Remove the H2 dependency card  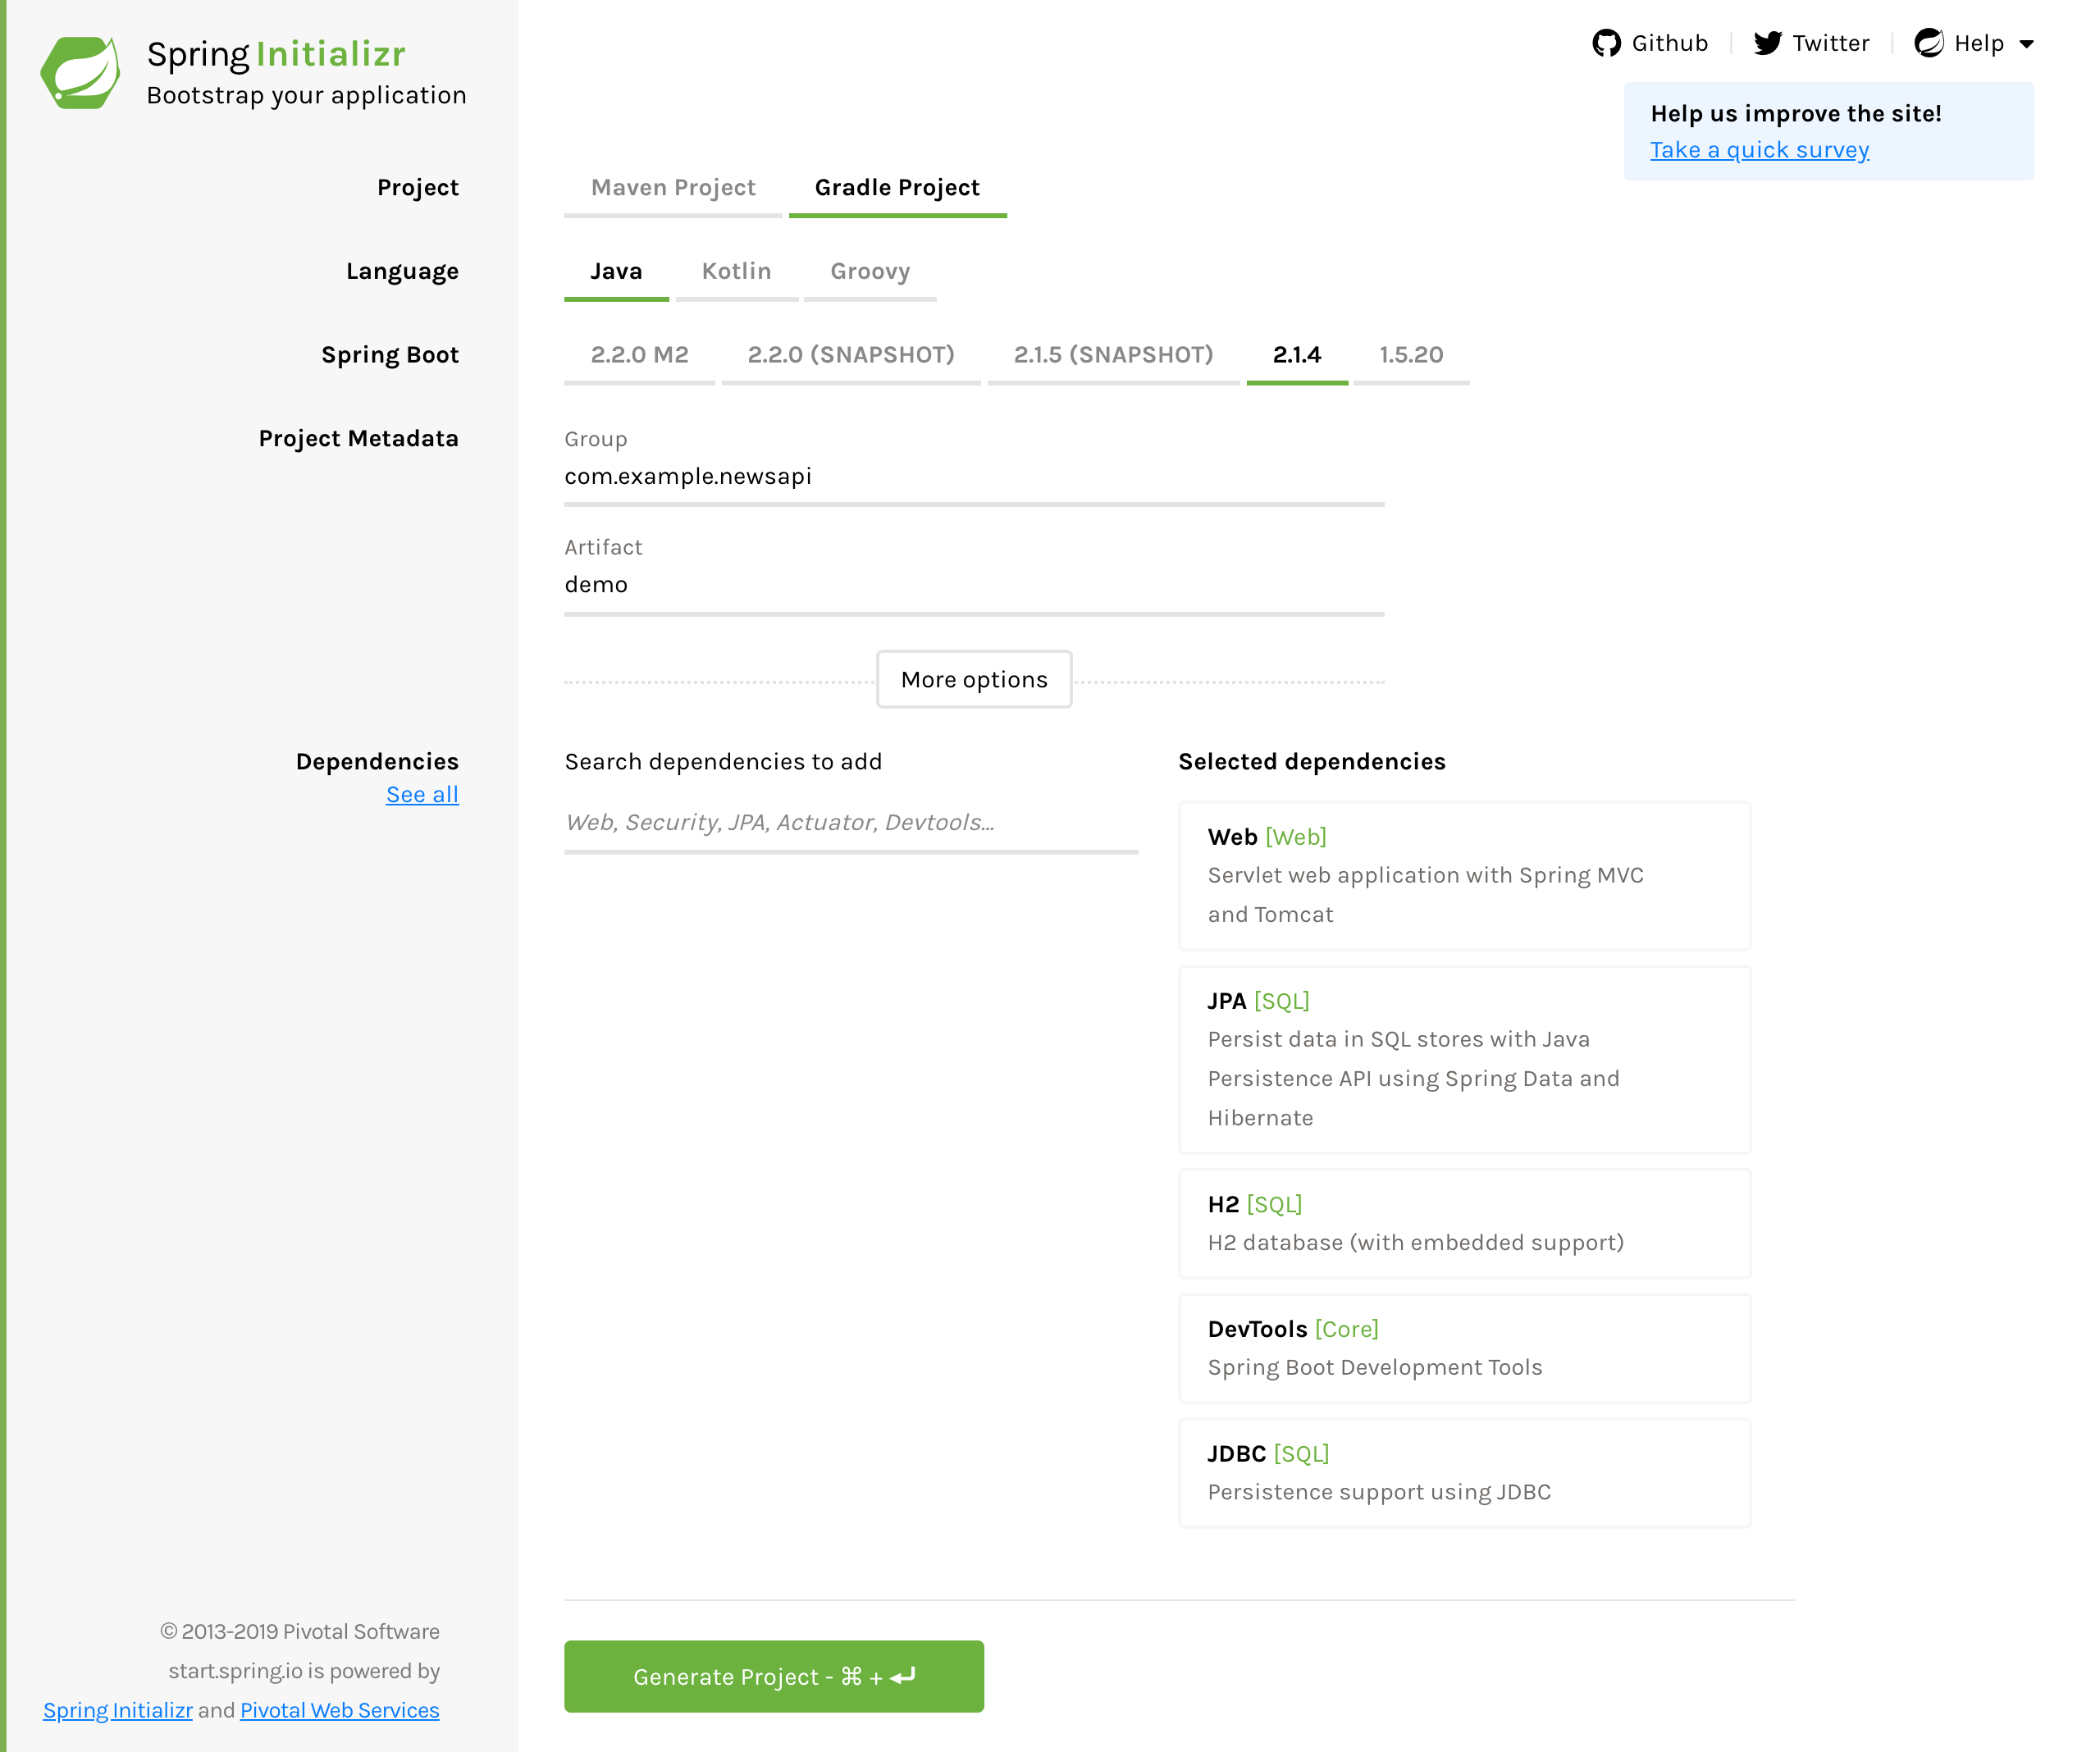click(1464, 1224)
